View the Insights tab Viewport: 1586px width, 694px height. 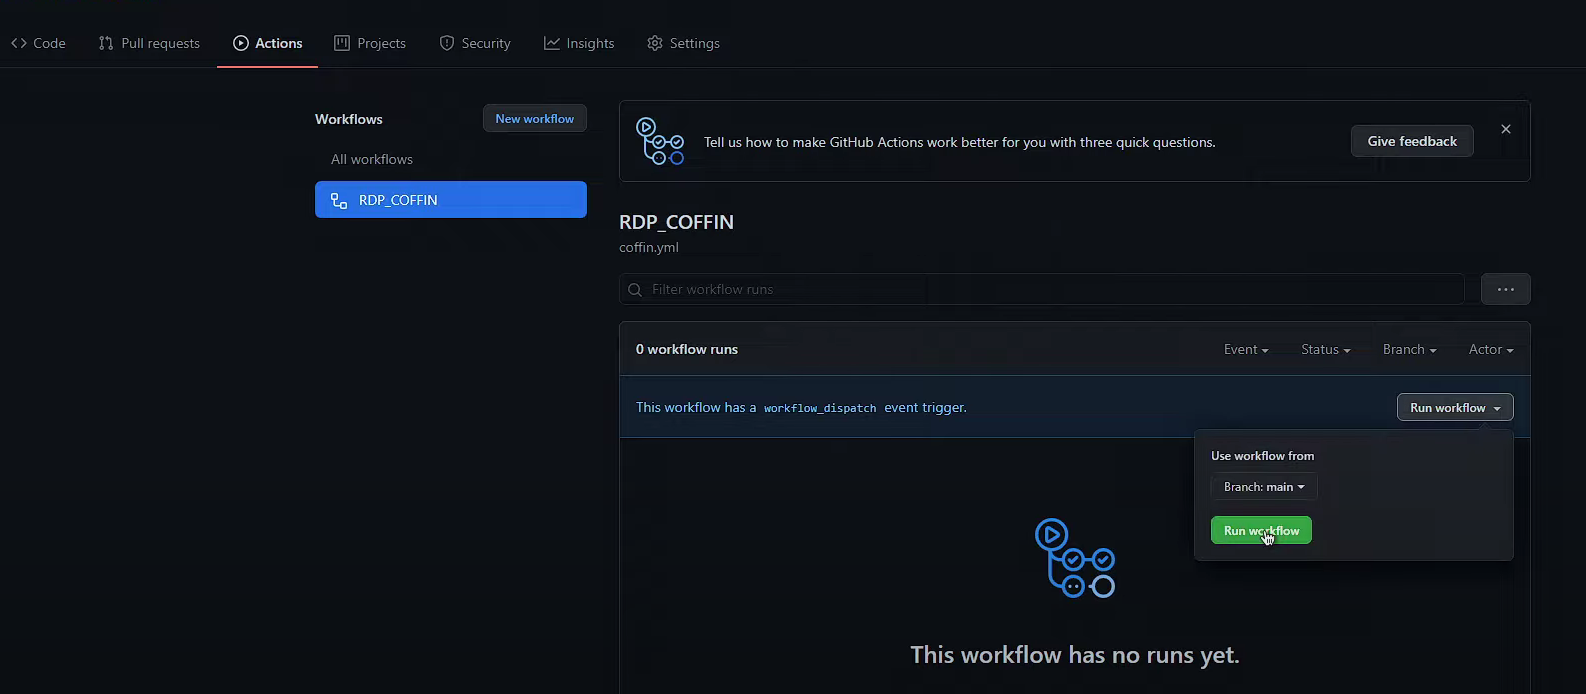(579, 43)
